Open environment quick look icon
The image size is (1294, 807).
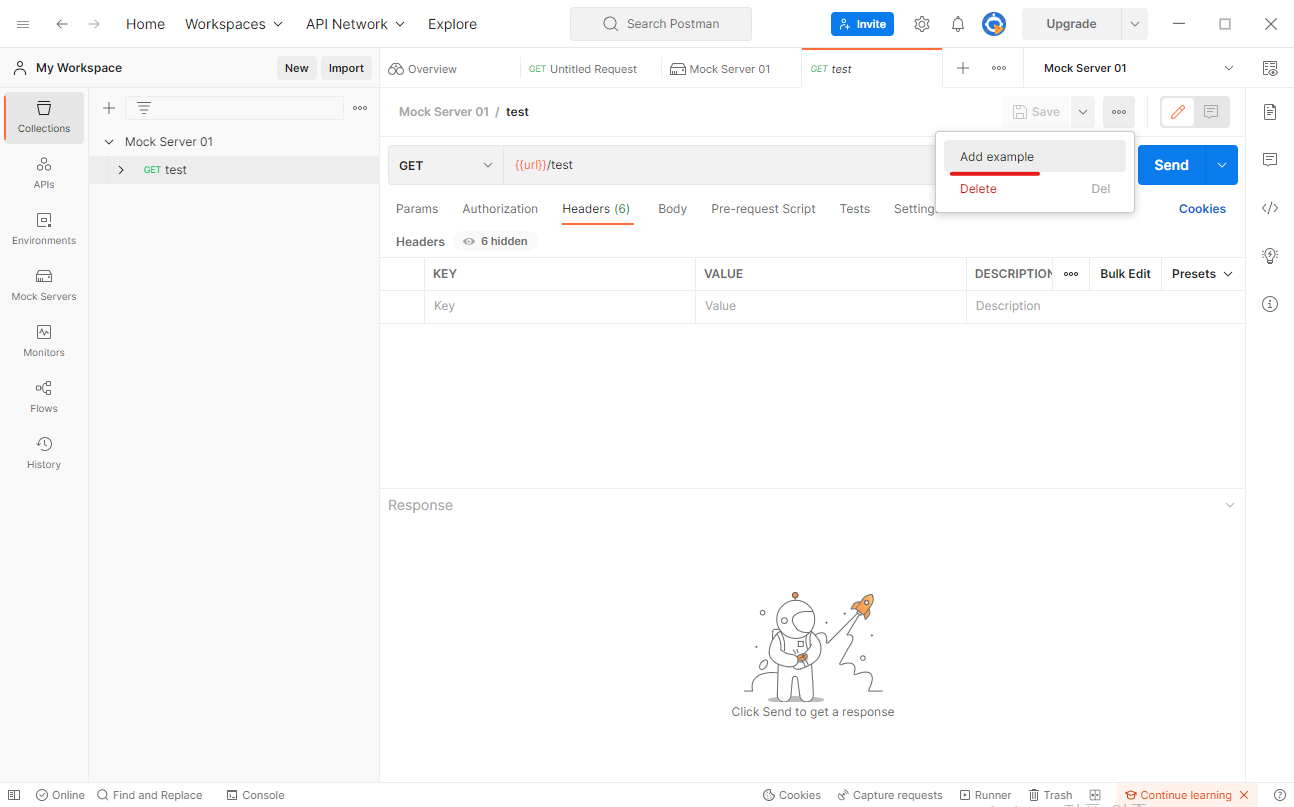[x=1270, y=68]
